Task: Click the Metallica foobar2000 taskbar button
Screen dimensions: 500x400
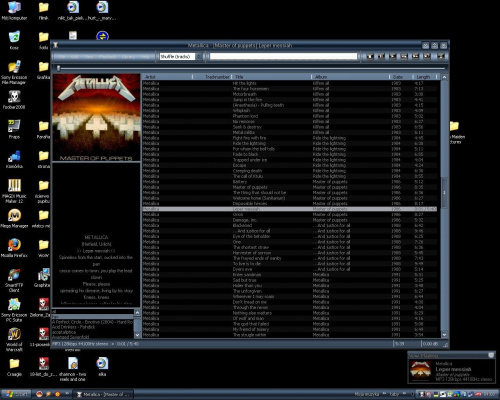Action: 103,394
